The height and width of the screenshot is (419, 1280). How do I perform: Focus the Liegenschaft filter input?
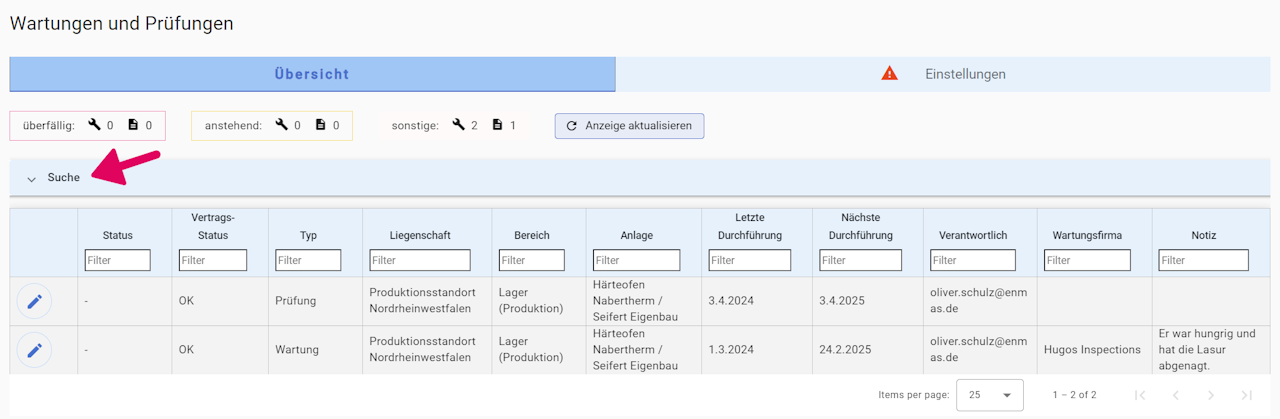[x=419, y=260]
